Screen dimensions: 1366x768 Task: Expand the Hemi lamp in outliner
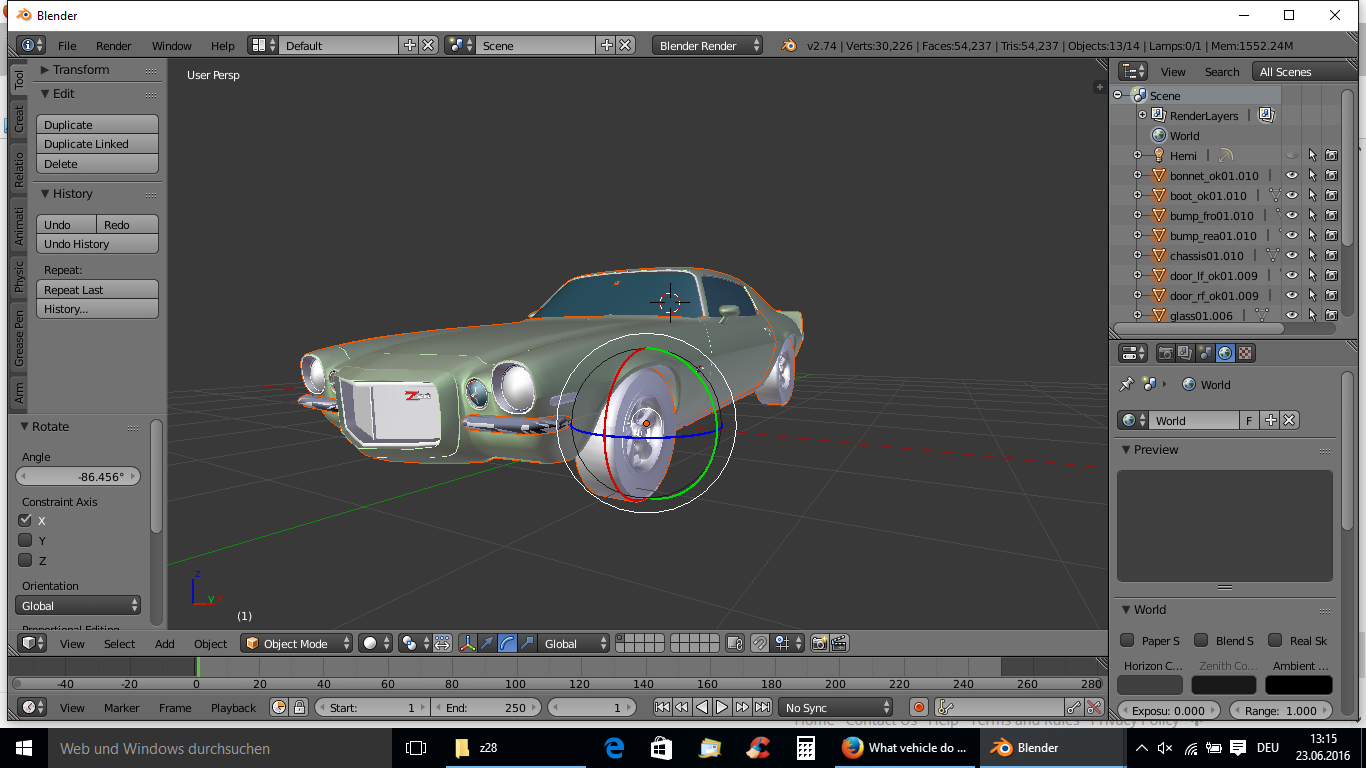click(1137, 156)
